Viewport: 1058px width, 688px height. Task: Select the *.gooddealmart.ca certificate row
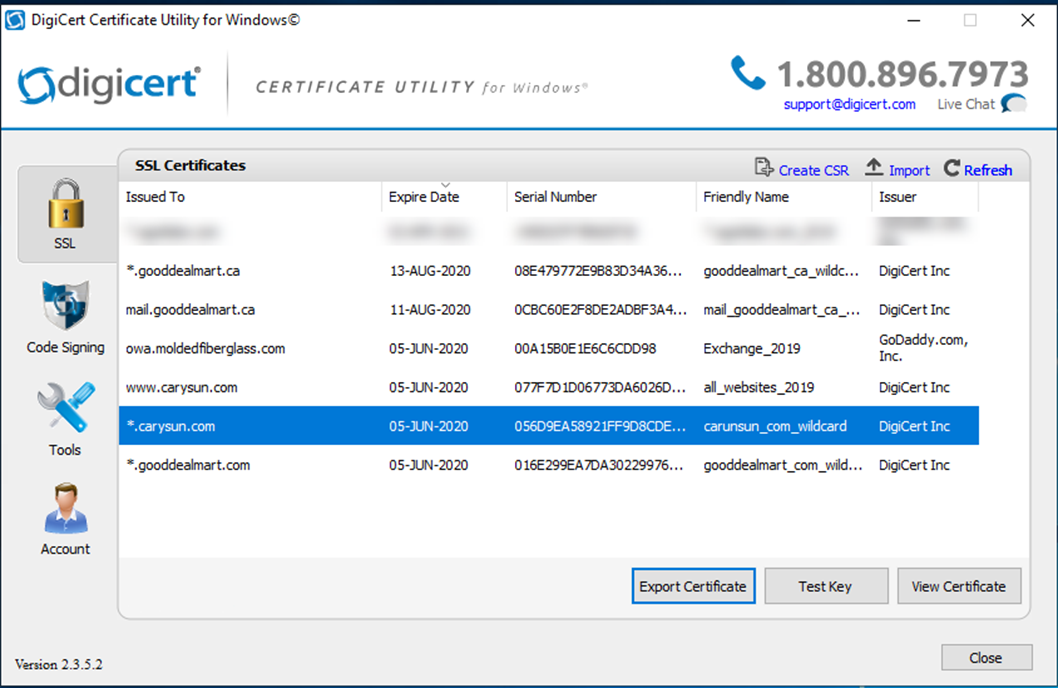pos(549,271)
